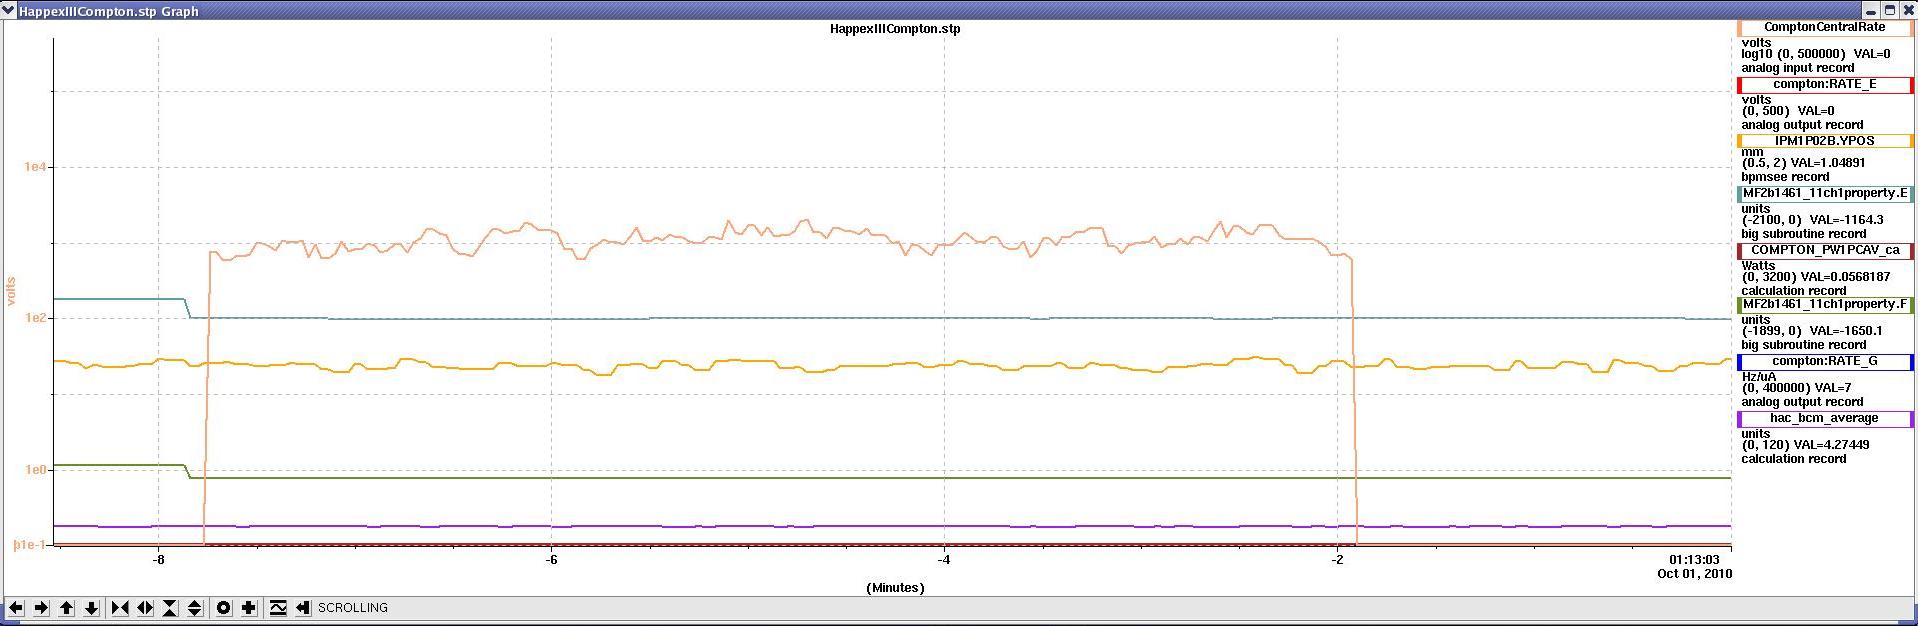This screenshot has height=626, width=1918.
Task: Click the Watts units text
Action: [x=1758, y=265]
